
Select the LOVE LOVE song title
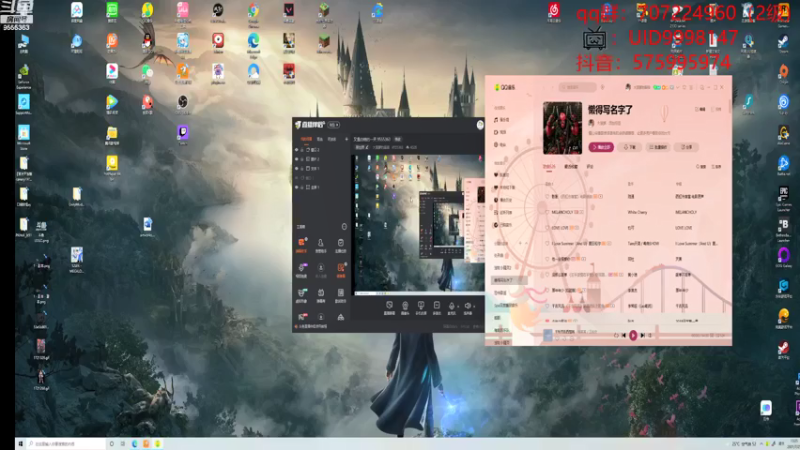(x=560, y=228)
